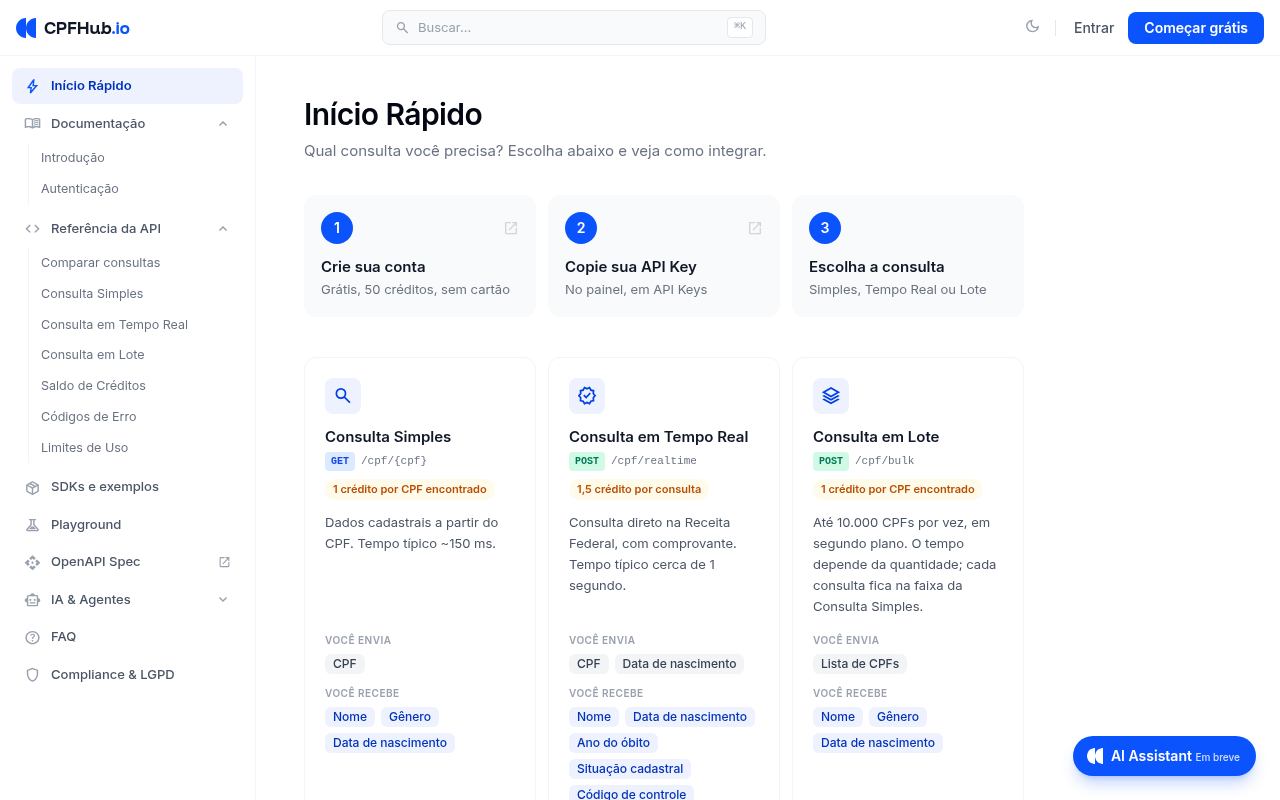Image resolution: width=1280 pixels, height=800 pixels.
Task: Click the lightning bolt icon beside Início Rápido
Action: (x=33, y=86)
